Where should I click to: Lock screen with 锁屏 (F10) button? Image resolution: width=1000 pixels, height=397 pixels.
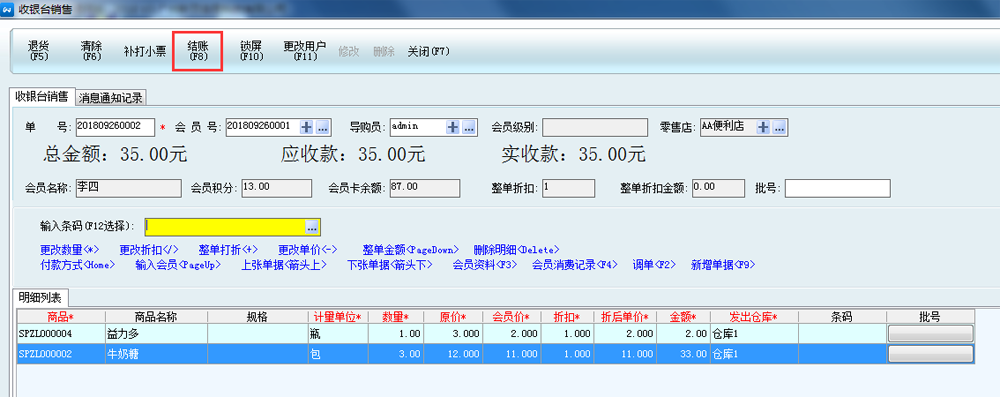point(251,51)
